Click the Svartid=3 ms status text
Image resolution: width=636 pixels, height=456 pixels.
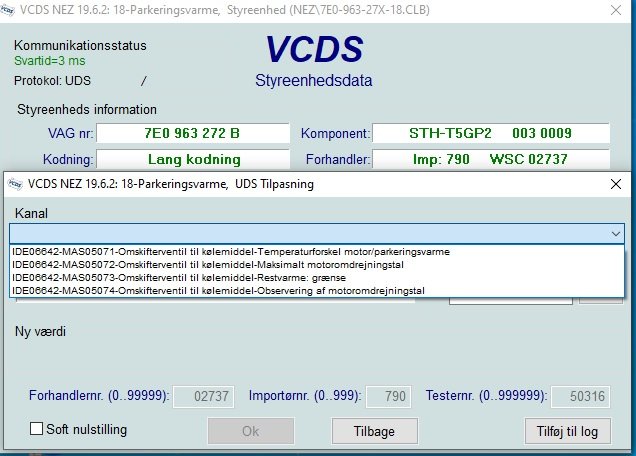(49, 61)
